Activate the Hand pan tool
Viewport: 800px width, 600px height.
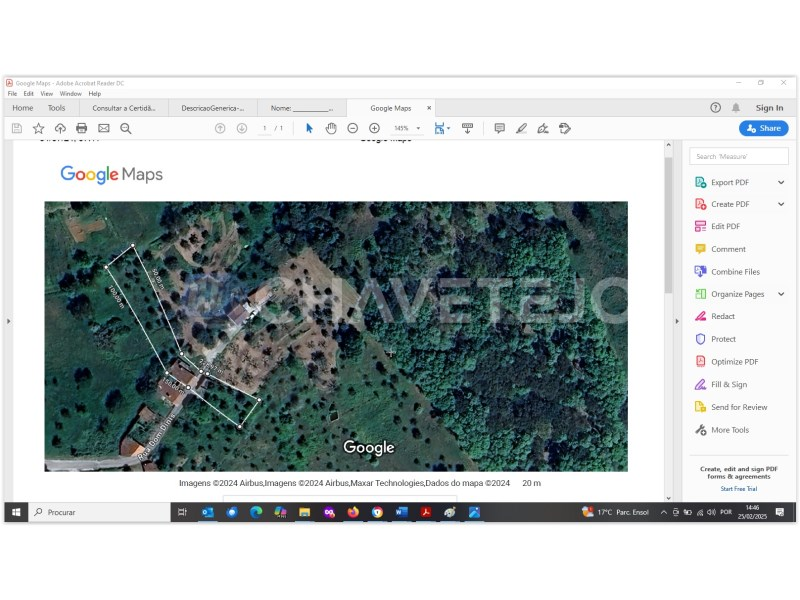(x=331, y=128)
